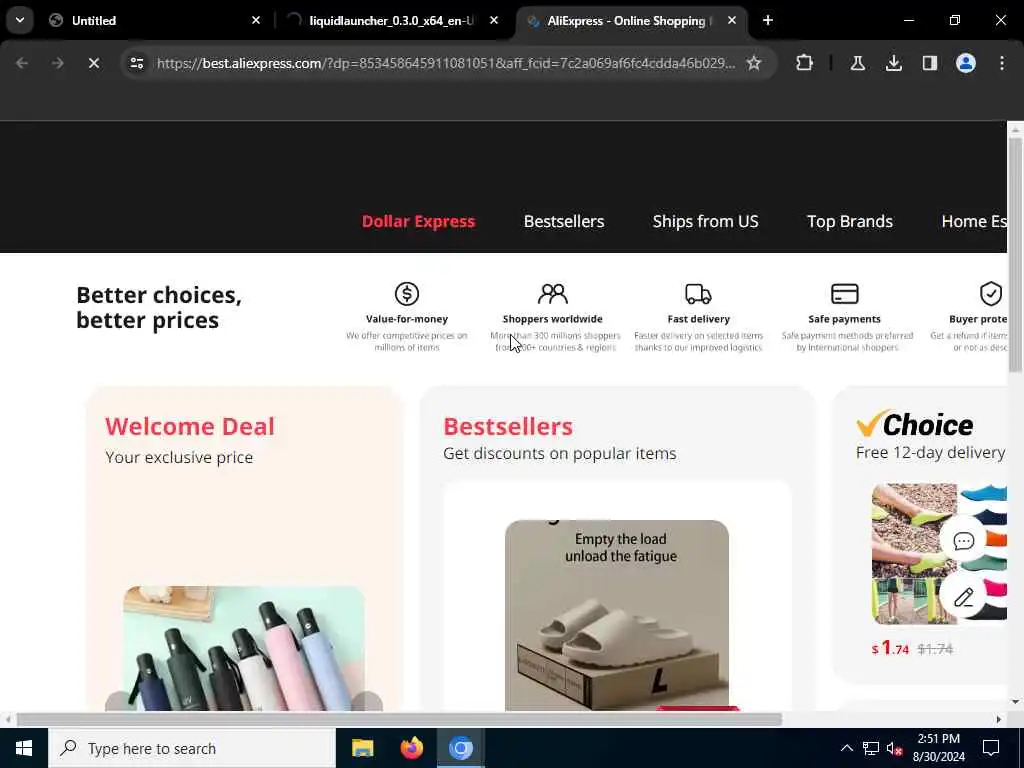This screenshot has height=768, width=1024.
Task: Open the profile avatar menu
Action: tap(966, 63)
